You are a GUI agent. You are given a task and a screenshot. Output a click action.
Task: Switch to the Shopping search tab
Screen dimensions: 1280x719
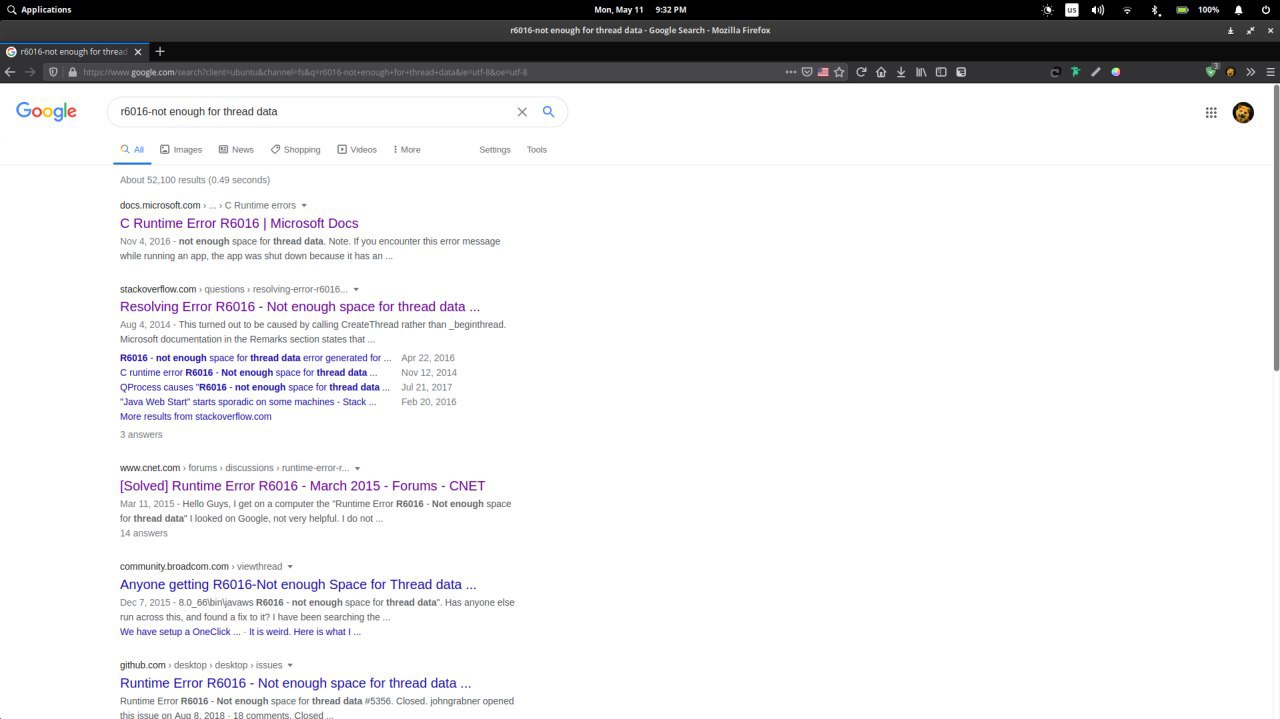click(295, 150)
